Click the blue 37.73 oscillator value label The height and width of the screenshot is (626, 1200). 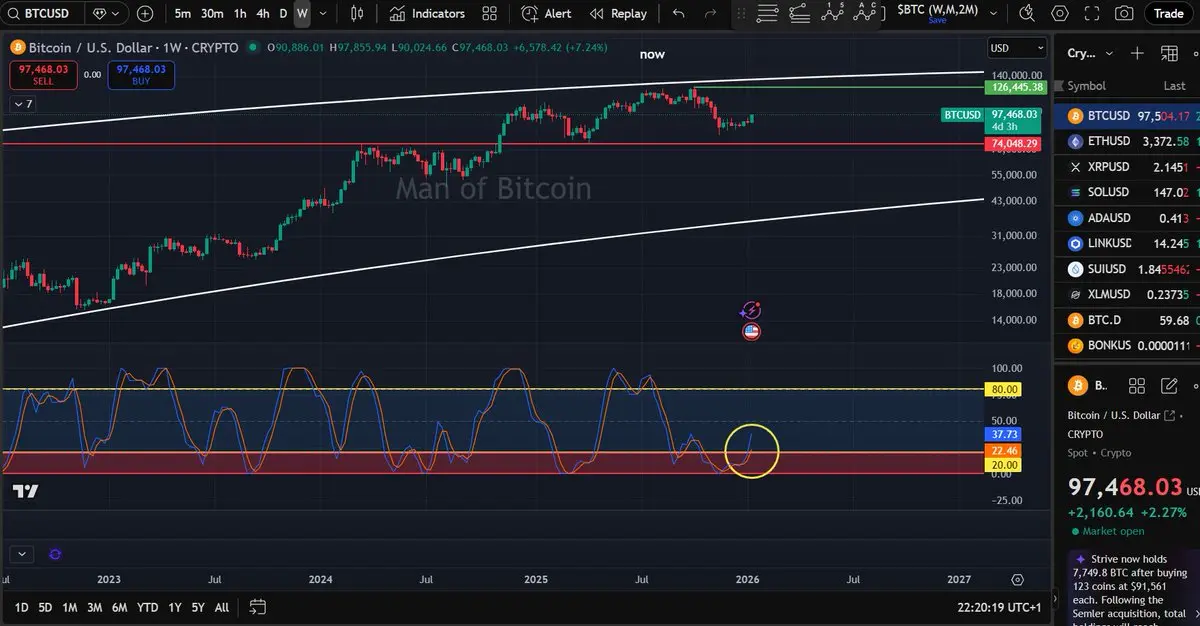[x=1004, y=435]
